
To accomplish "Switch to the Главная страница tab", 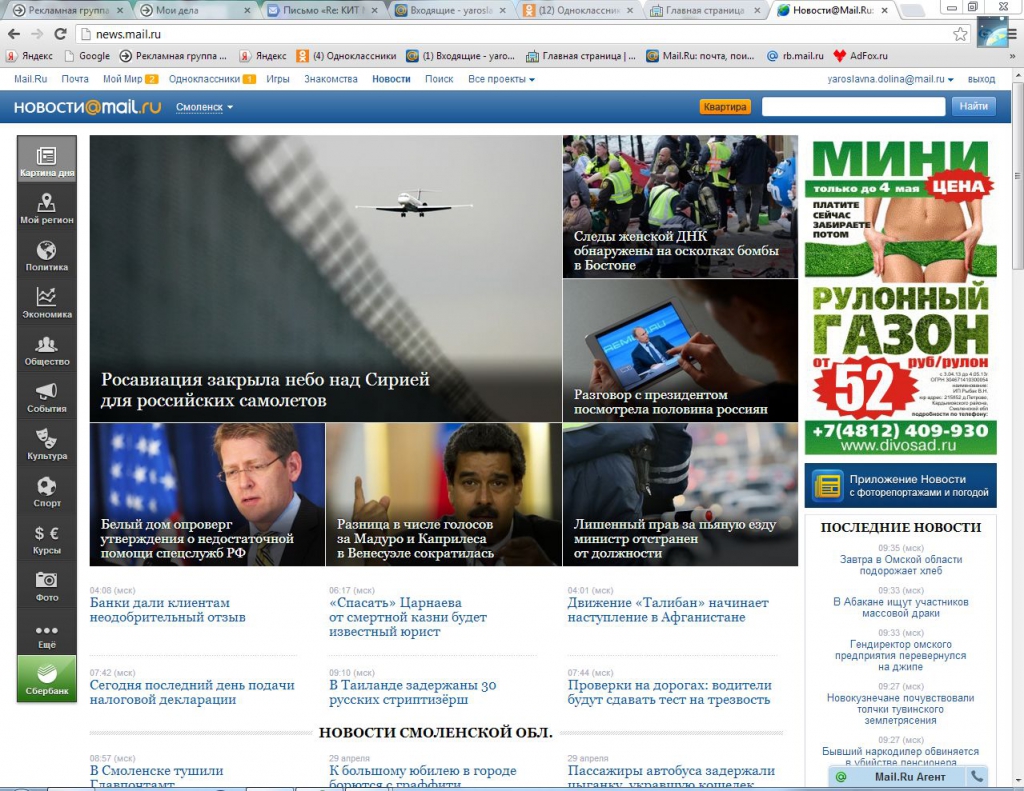I will [705, 10].
